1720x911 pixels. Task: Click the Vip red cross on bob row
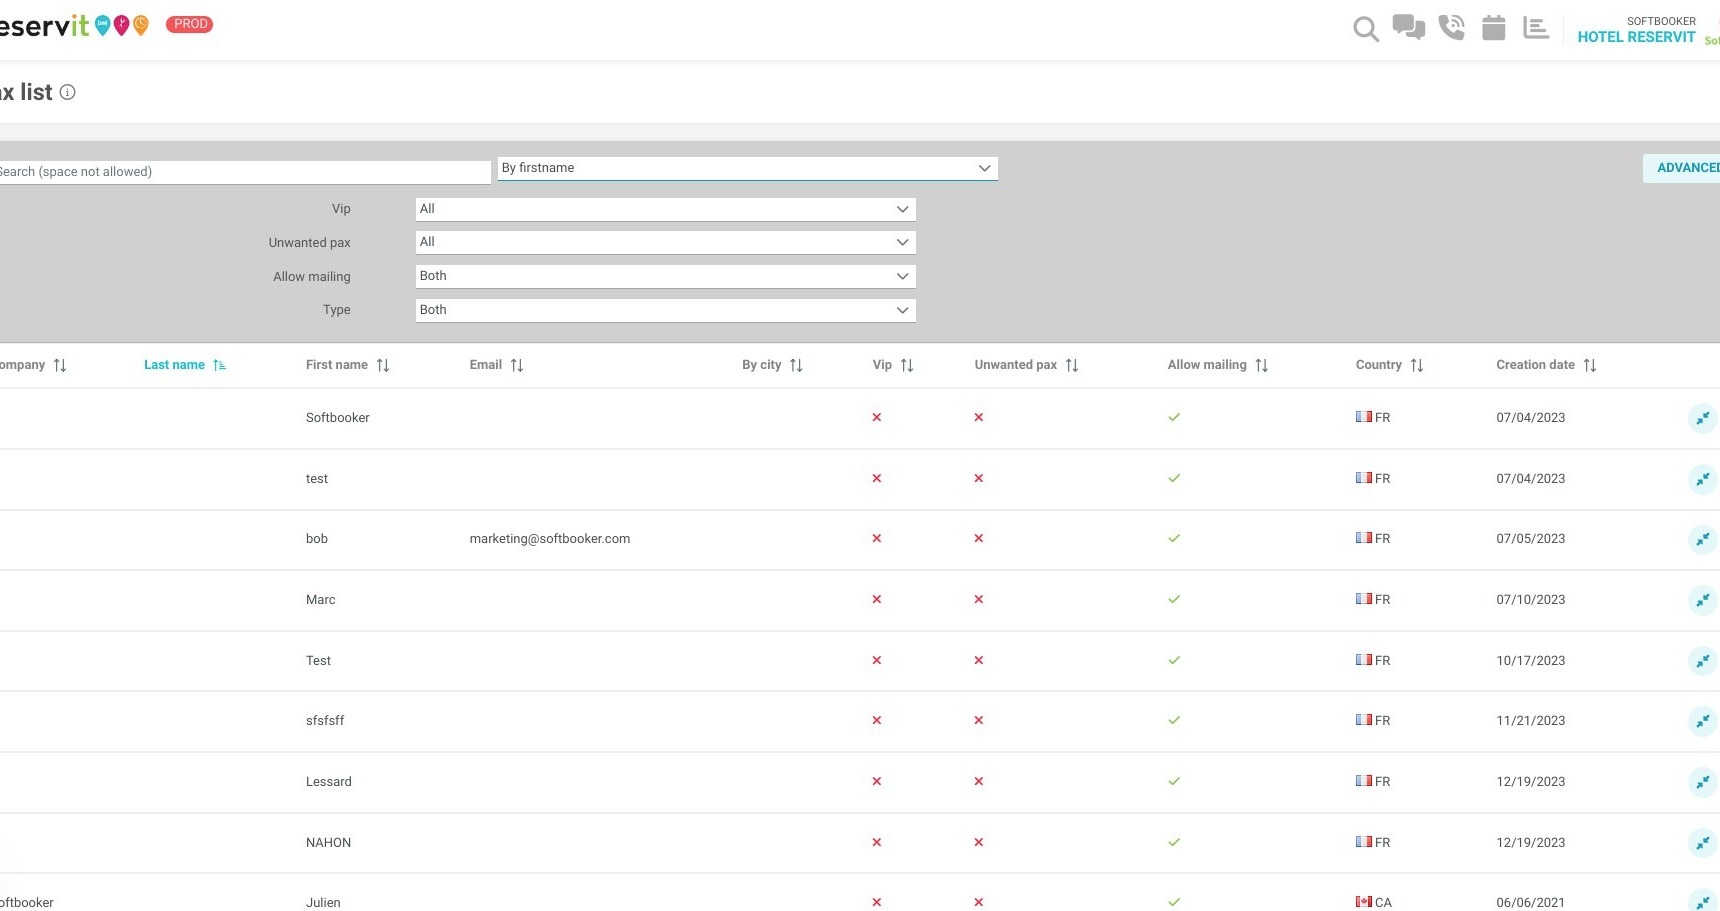point(877,539)
